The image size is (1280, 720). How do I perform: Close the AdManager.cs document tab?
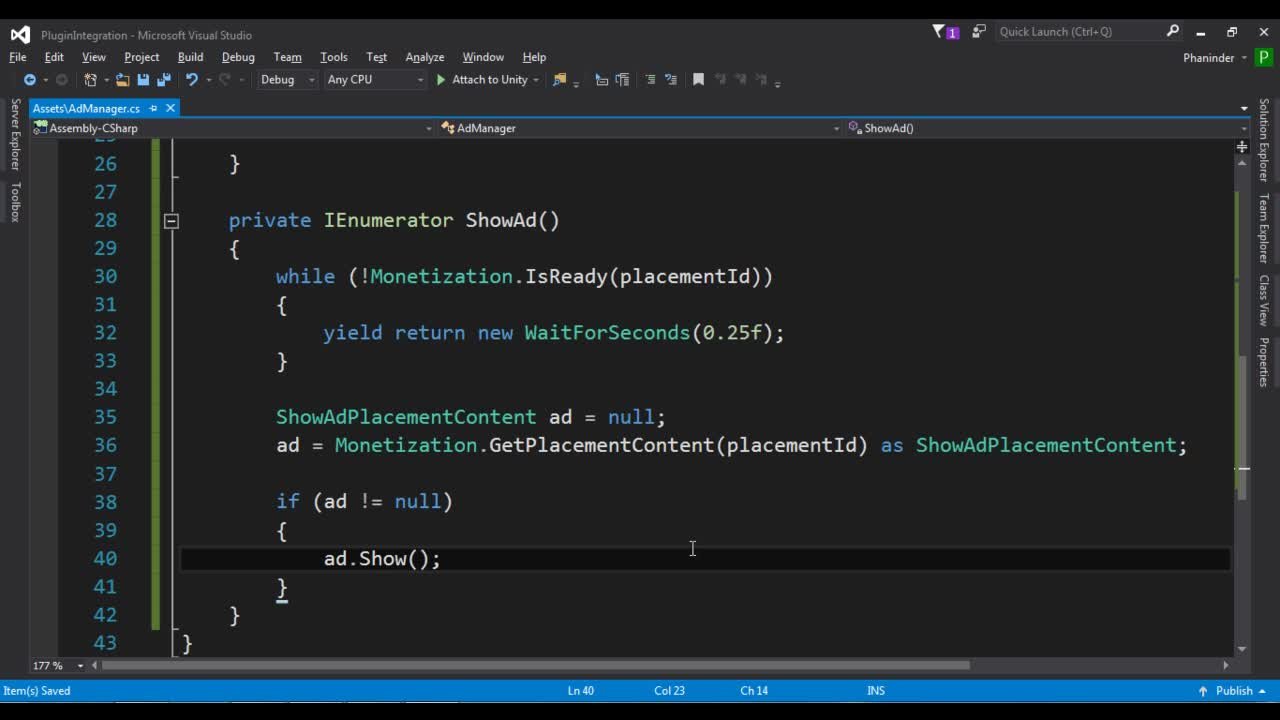(170, 108)
